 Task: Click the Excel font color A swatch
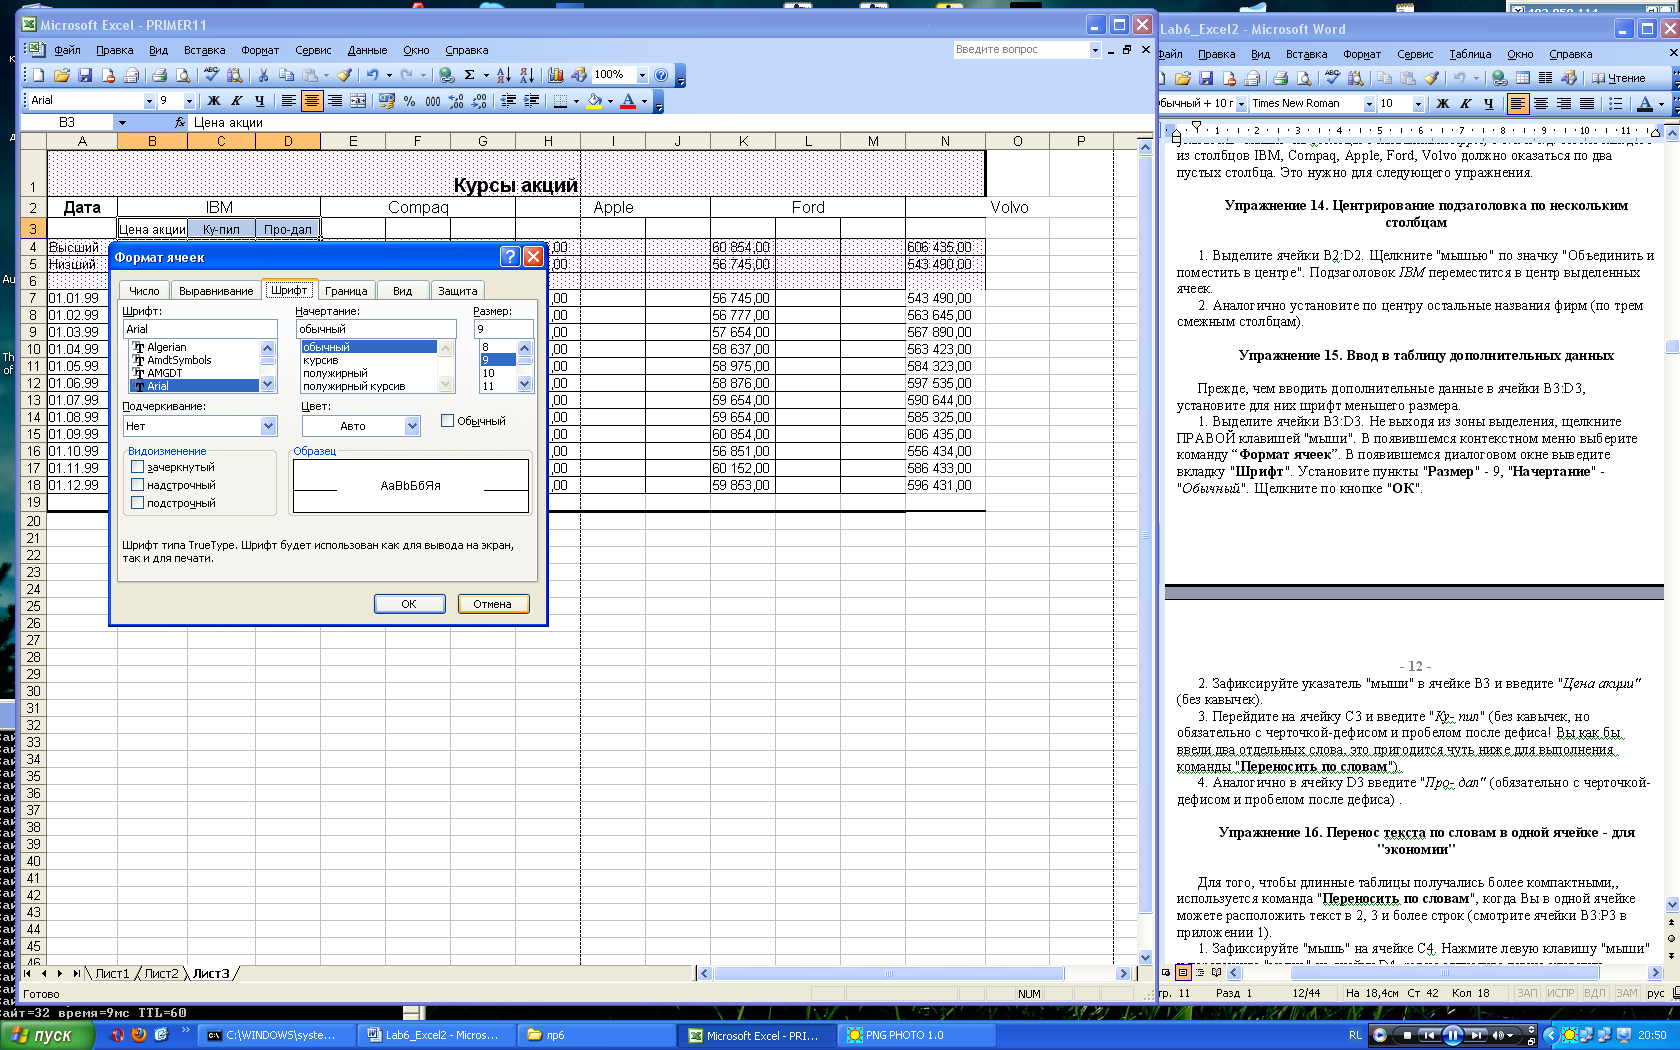pyautogui.click(x=628, y=101)
